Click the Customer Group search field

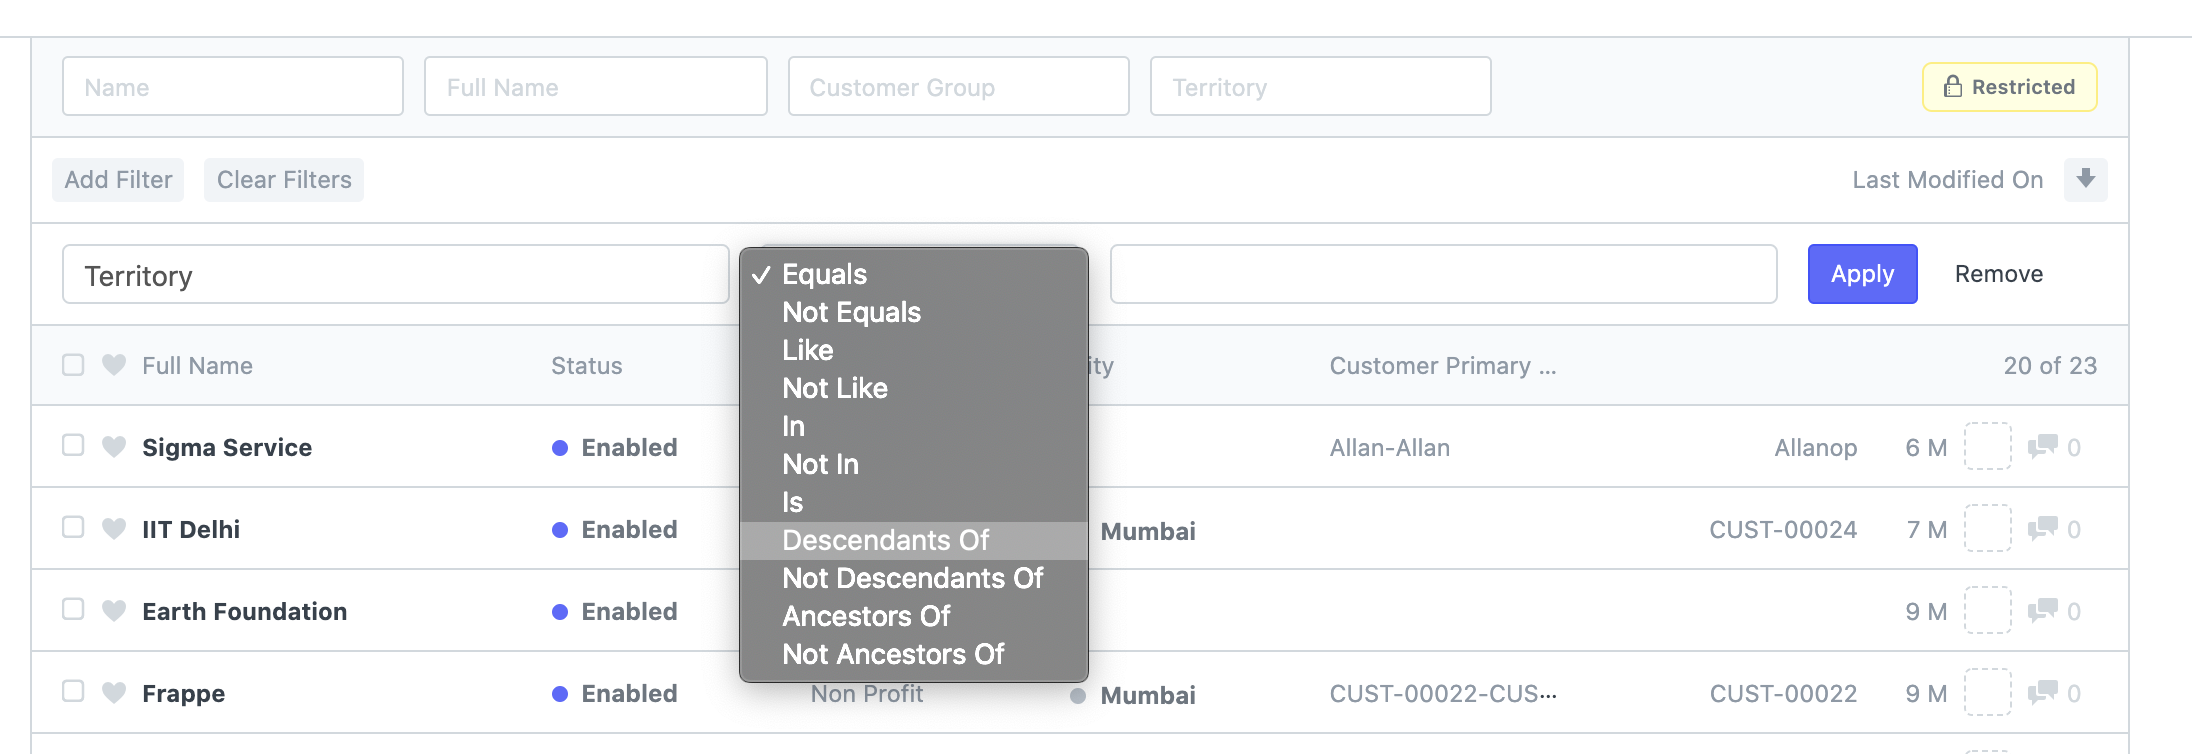(x=959, y=86)
